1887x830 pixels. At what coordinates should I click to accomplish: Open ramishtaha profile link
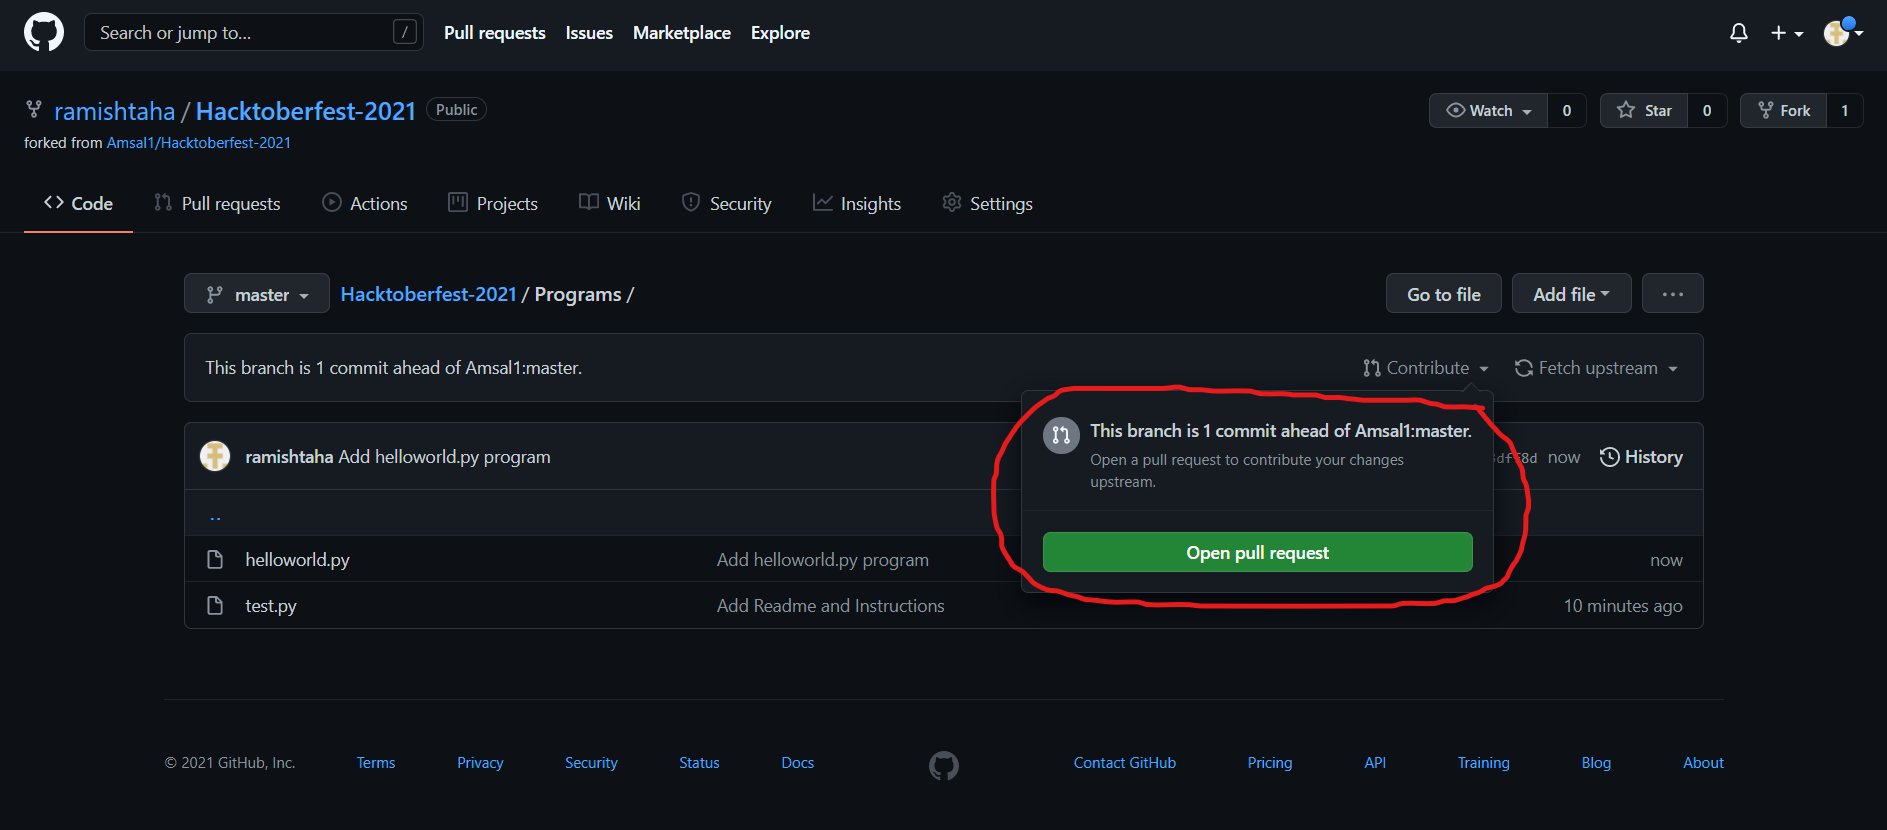tap(114, 111)
